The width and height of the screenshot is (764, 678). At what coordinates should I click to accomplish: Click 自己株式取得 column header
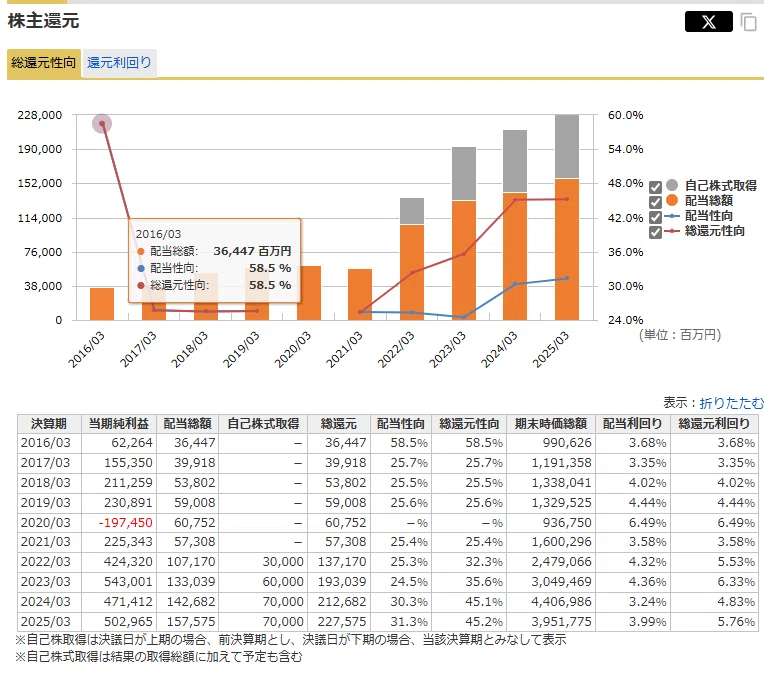tap(263, 424)
